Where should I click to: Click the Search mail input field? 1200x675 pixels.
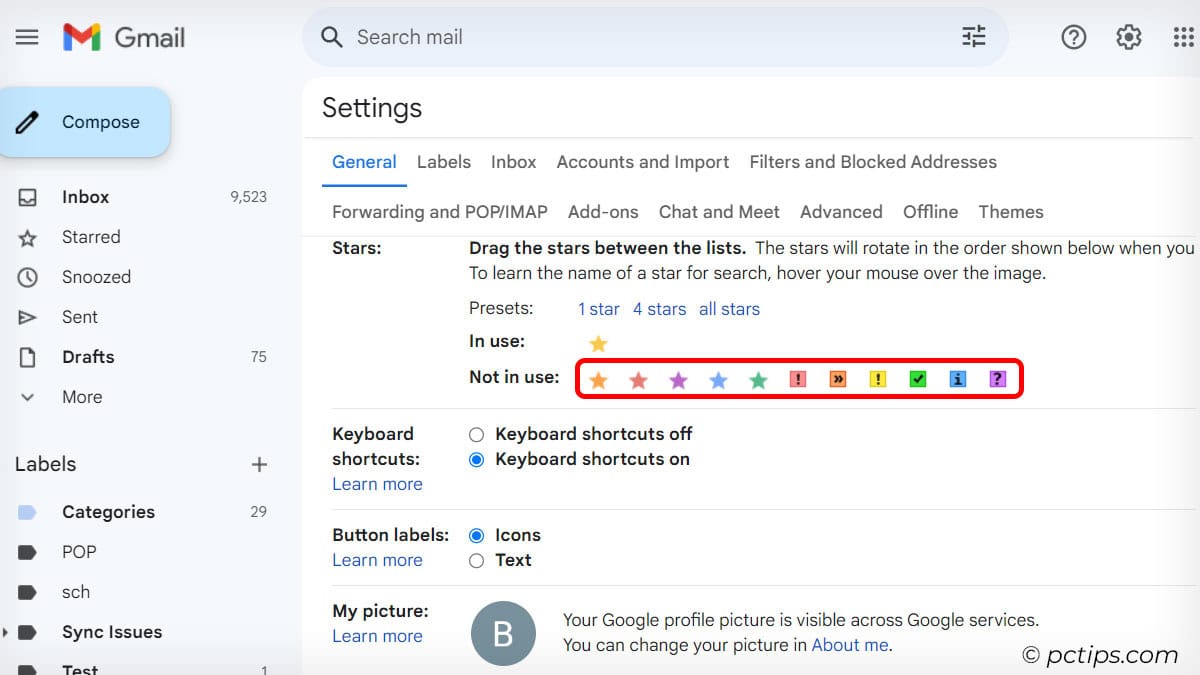pos(500,36)
